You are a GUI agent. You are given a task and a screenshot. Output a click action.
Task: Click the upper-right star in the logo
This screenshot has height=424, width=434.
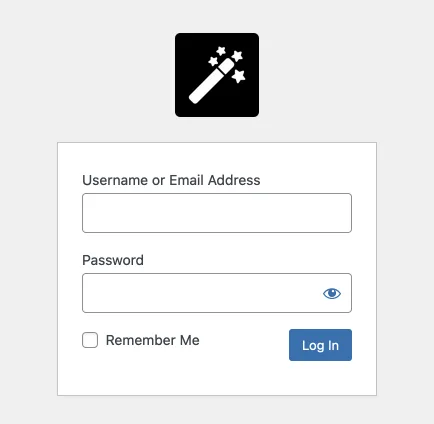[237, 55]
